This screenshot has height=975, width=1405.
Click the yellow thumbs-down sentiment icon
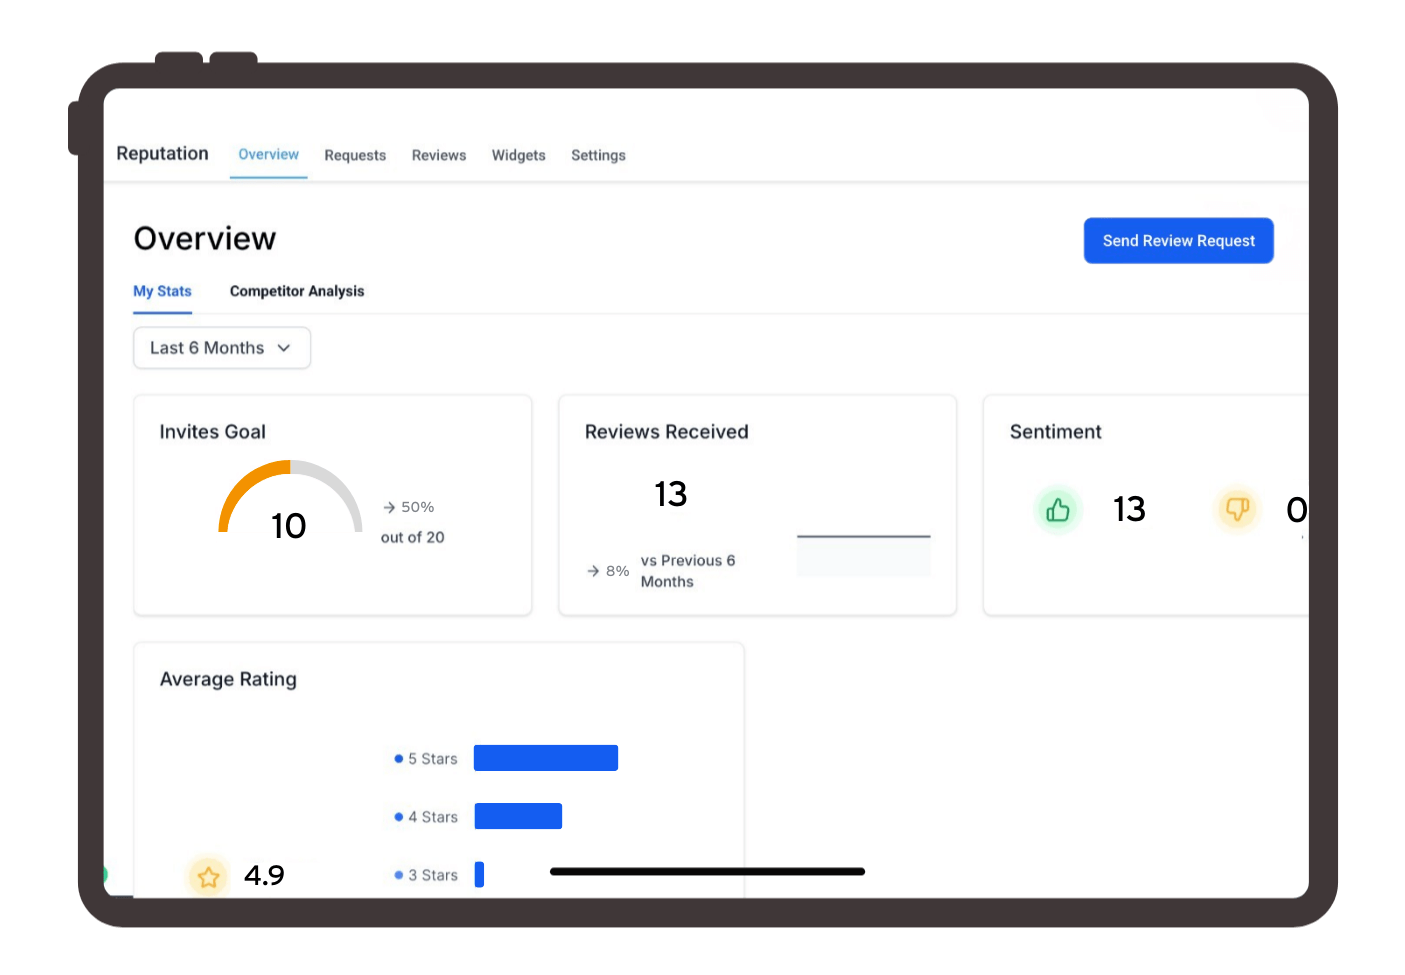point(1237,510)
